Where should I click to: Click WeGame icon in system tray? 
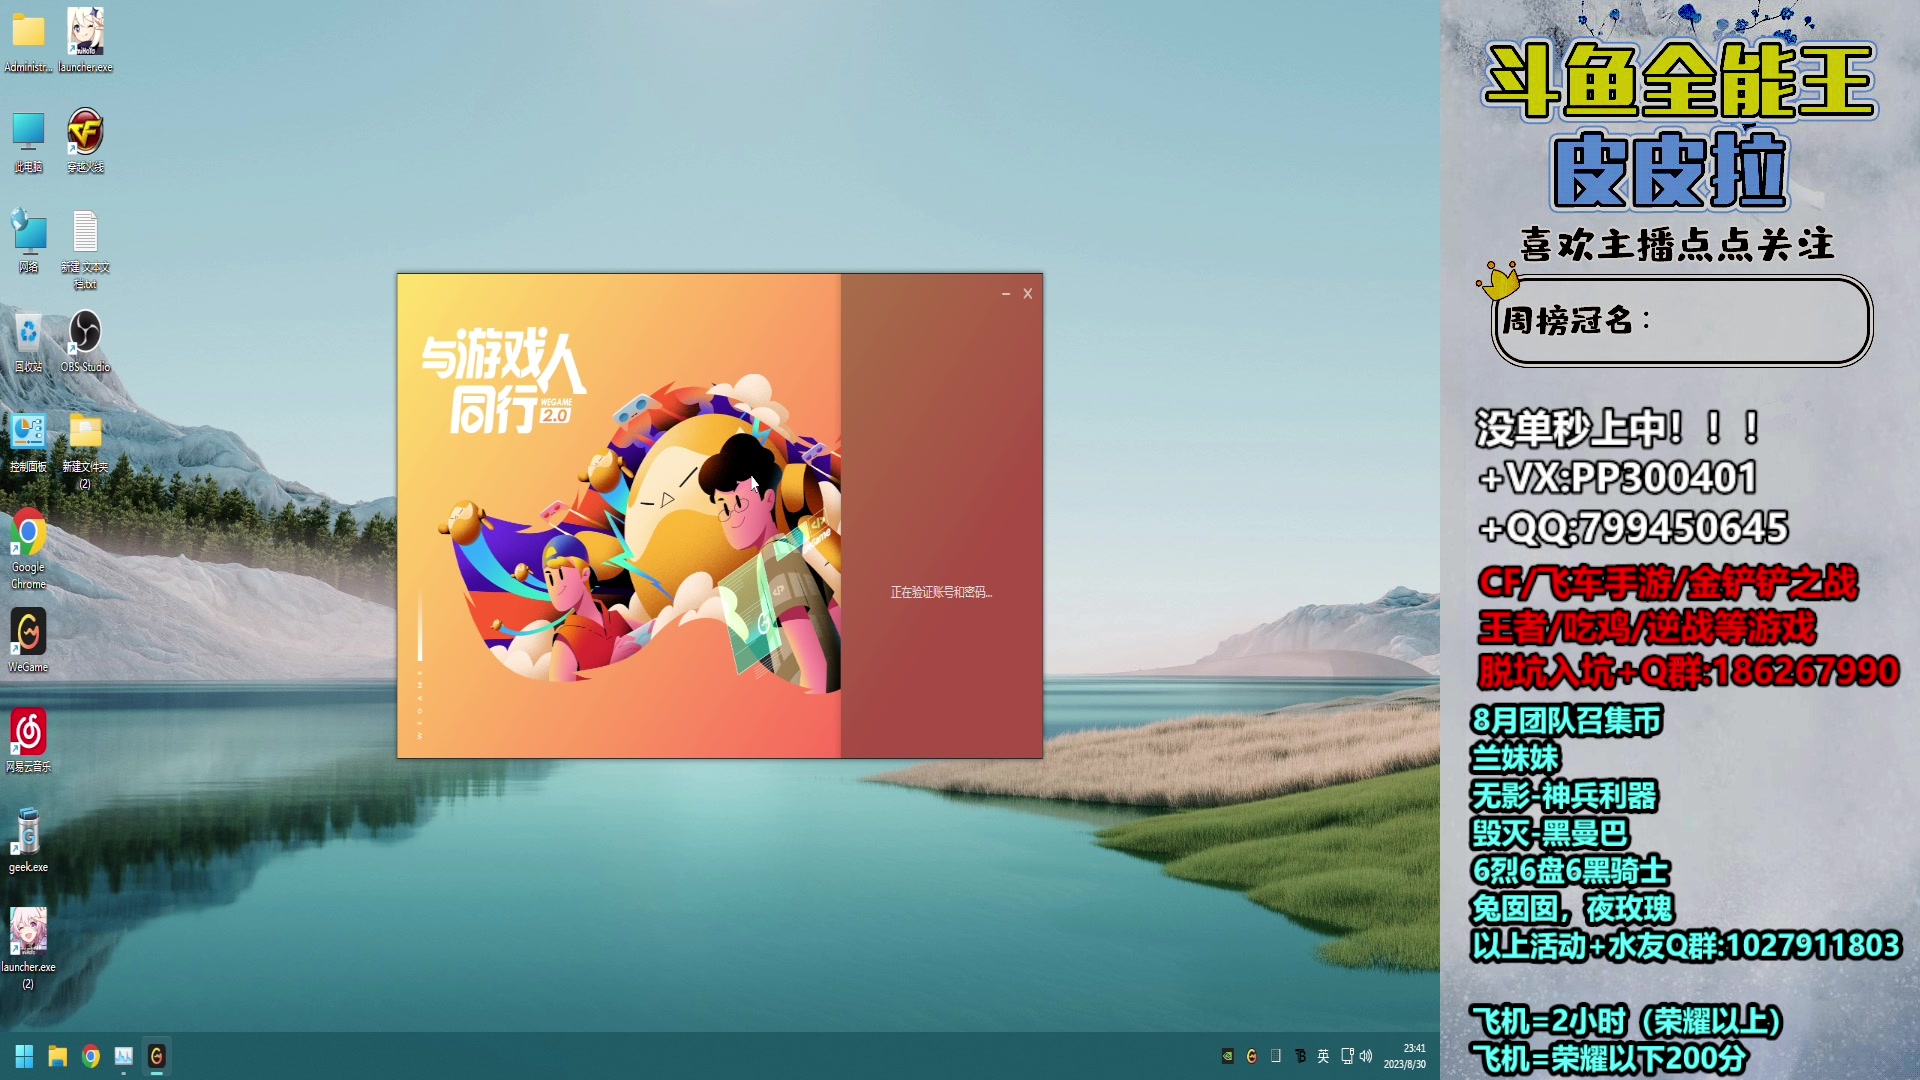pyautogui.click(x=1251, y=1056)
